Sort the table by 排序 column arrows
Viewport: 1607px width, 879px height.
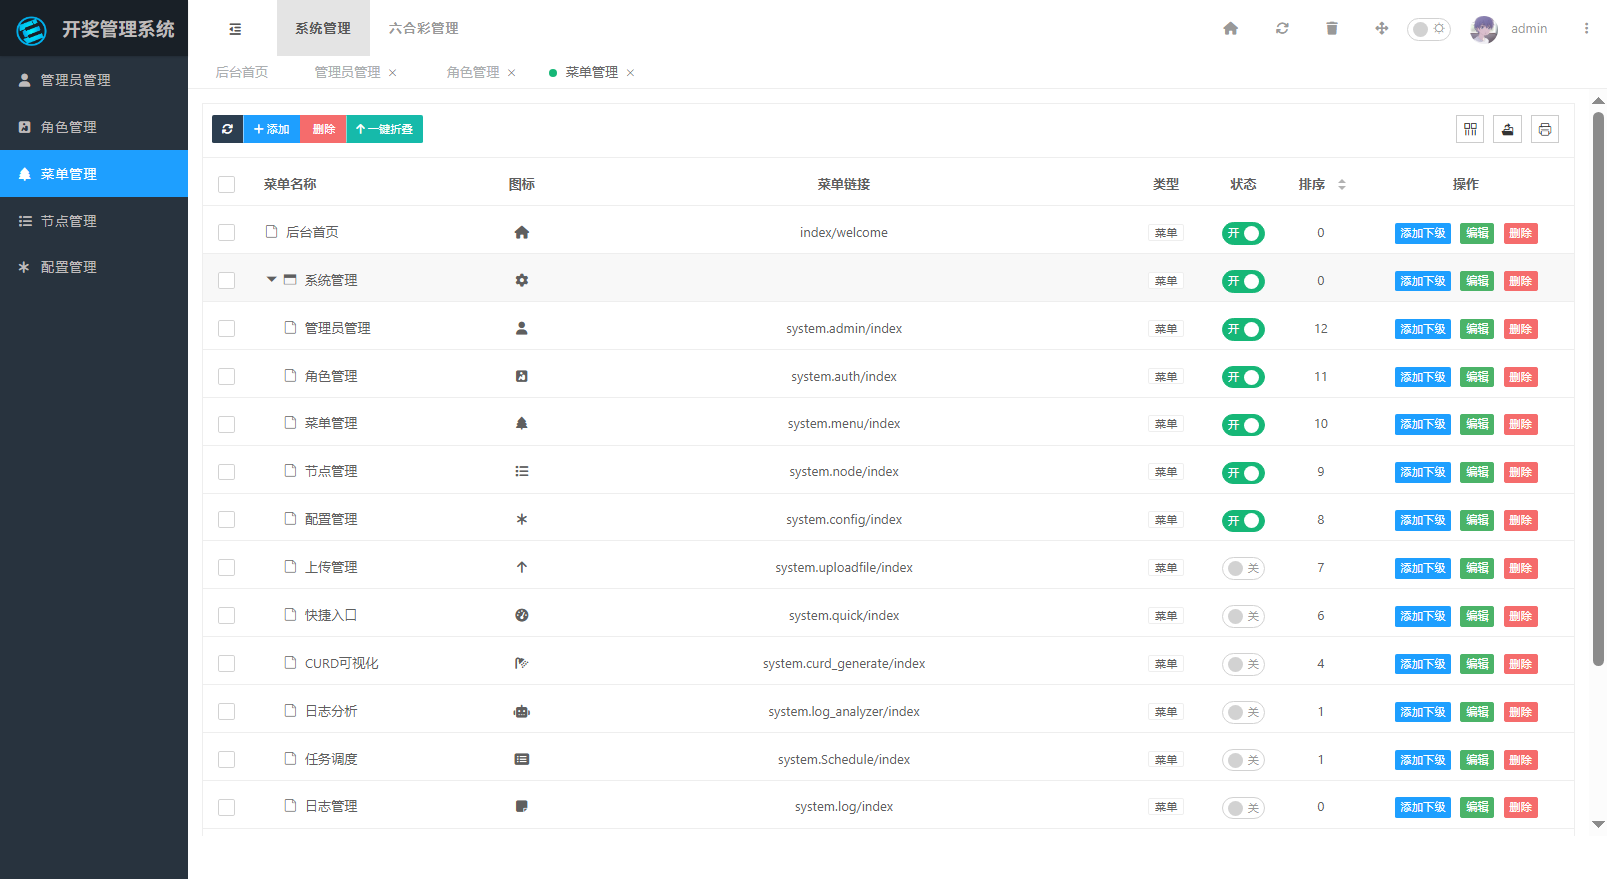tap(1342, 185)
